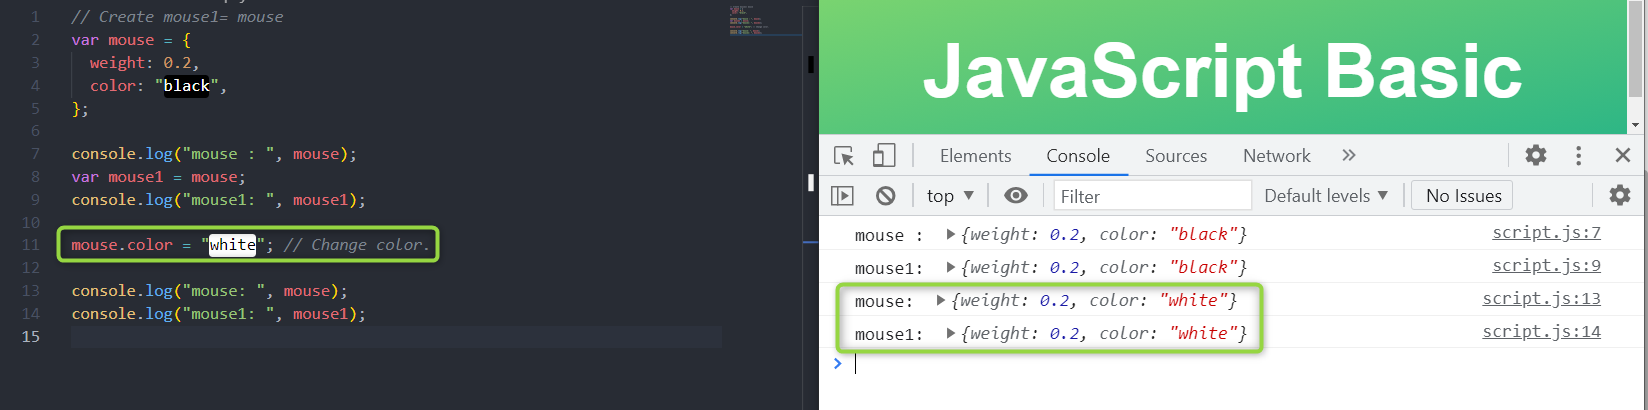Expand the mouse1 white object entry
Viewport: 1648px width, 410px height.
(951, 333)
